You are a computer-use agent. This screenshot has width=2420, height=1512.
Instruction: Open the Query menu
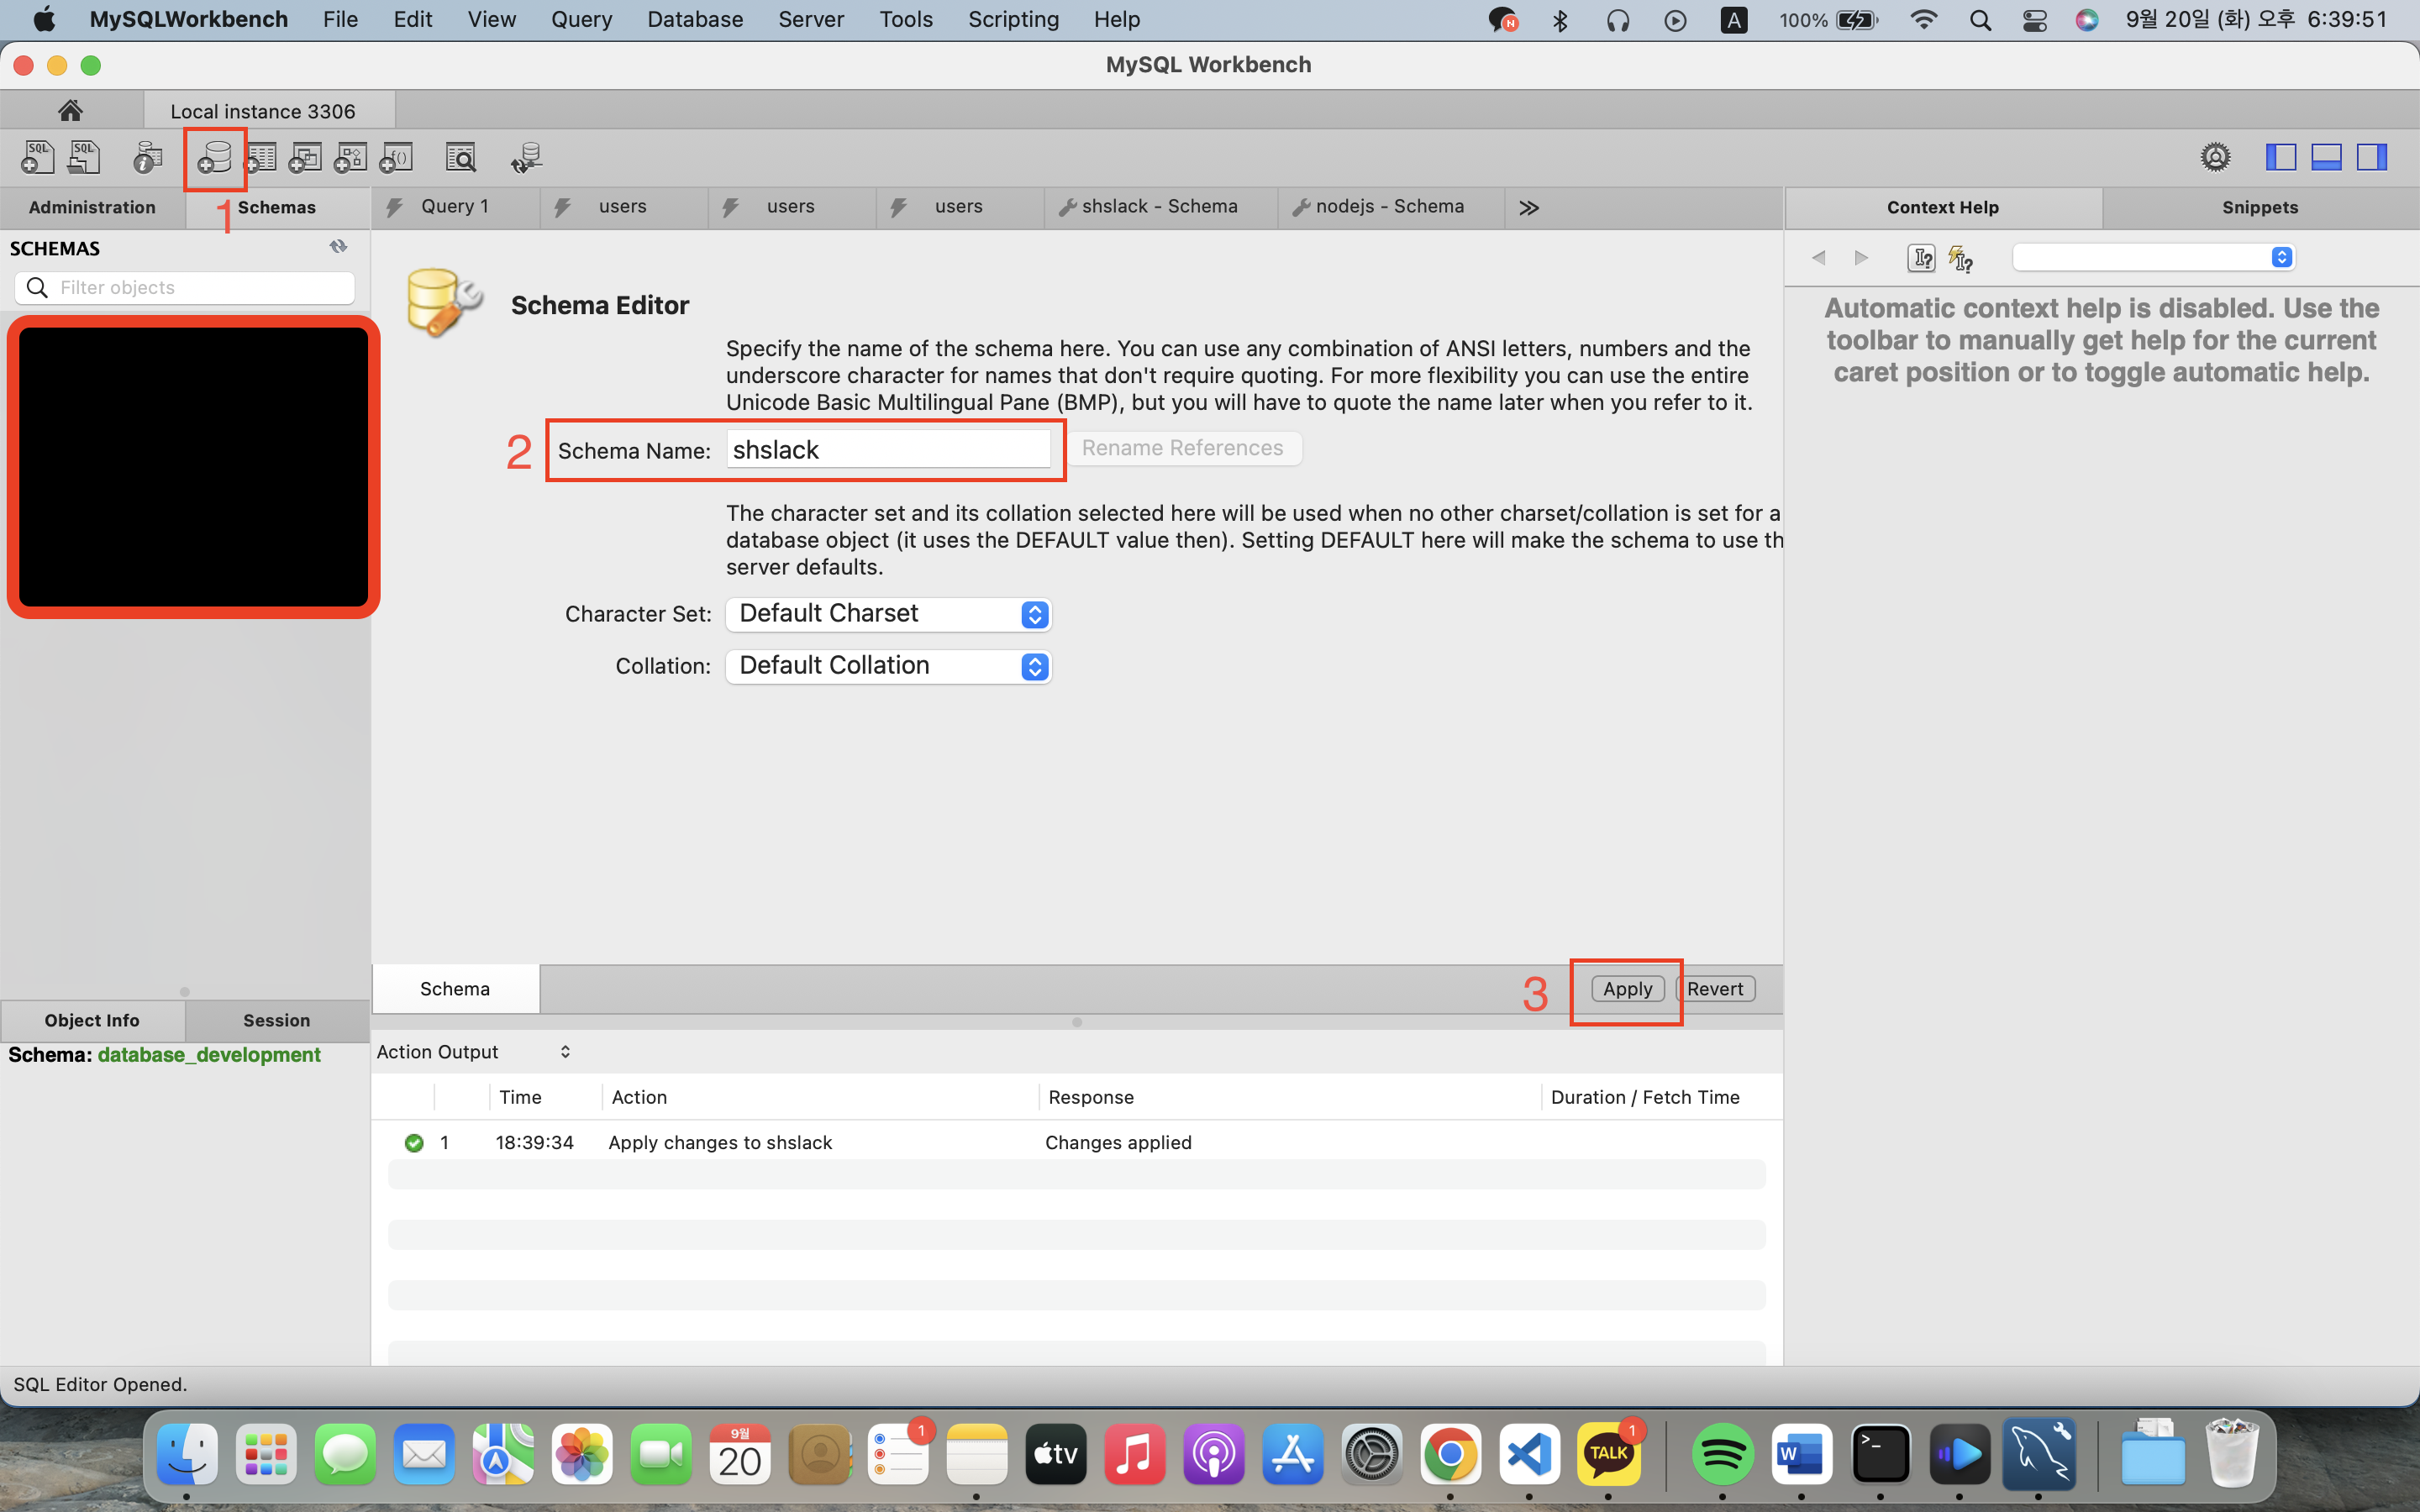(581, 19)
